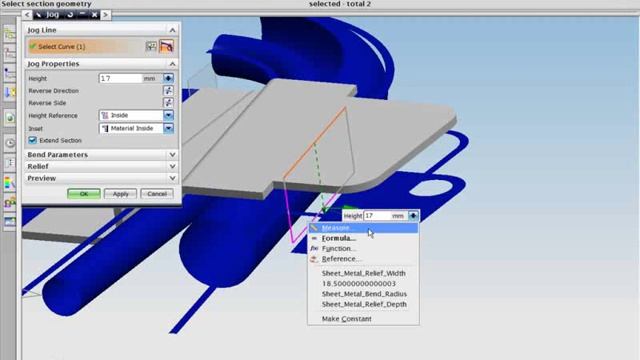Click the reset icon in the Jog title bar
The height and width of the screenshot is (360, 640).
point(70,15)
